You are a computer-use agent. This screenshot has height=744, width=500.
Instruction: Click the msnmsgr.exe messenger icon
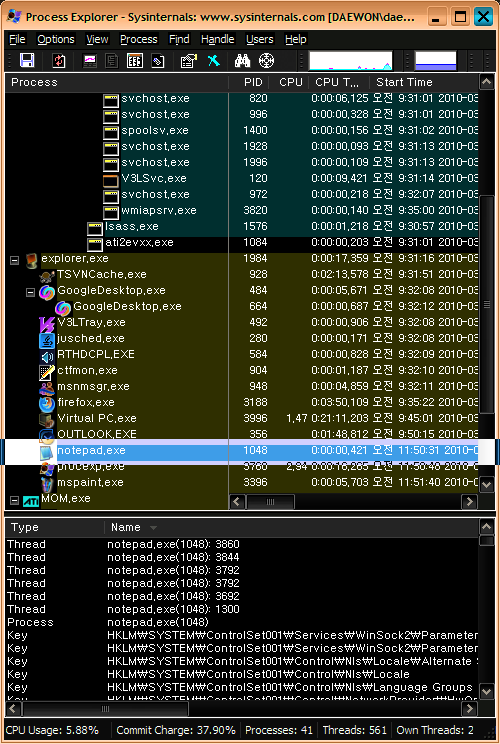(47, 388)
